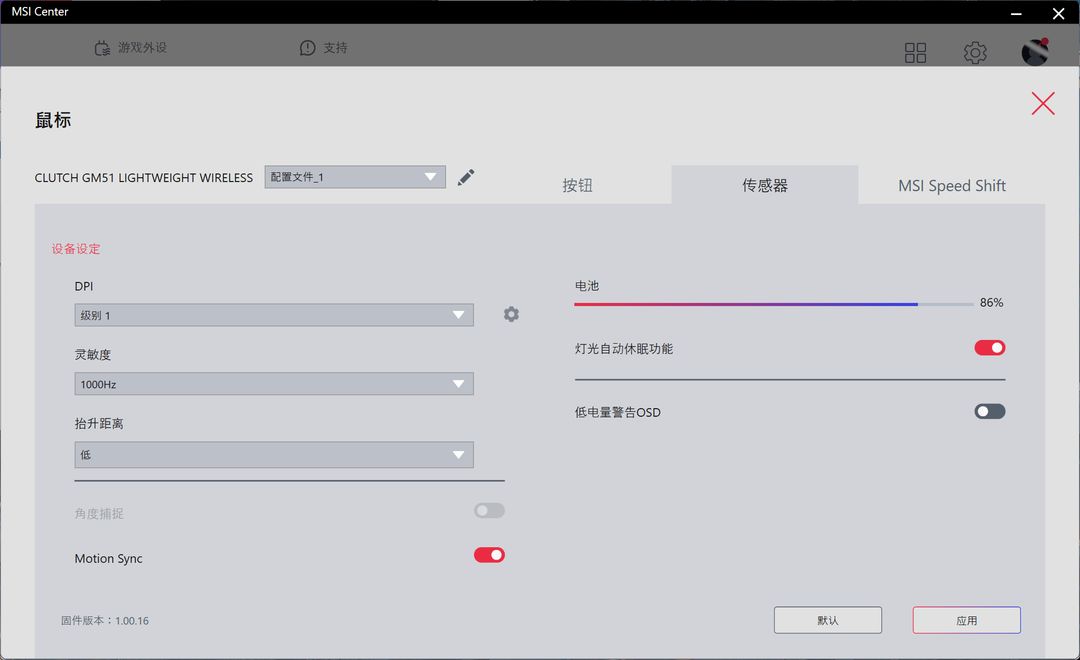
Task: Minimize the MSI Center window
Action: [x=1016, y=13]
